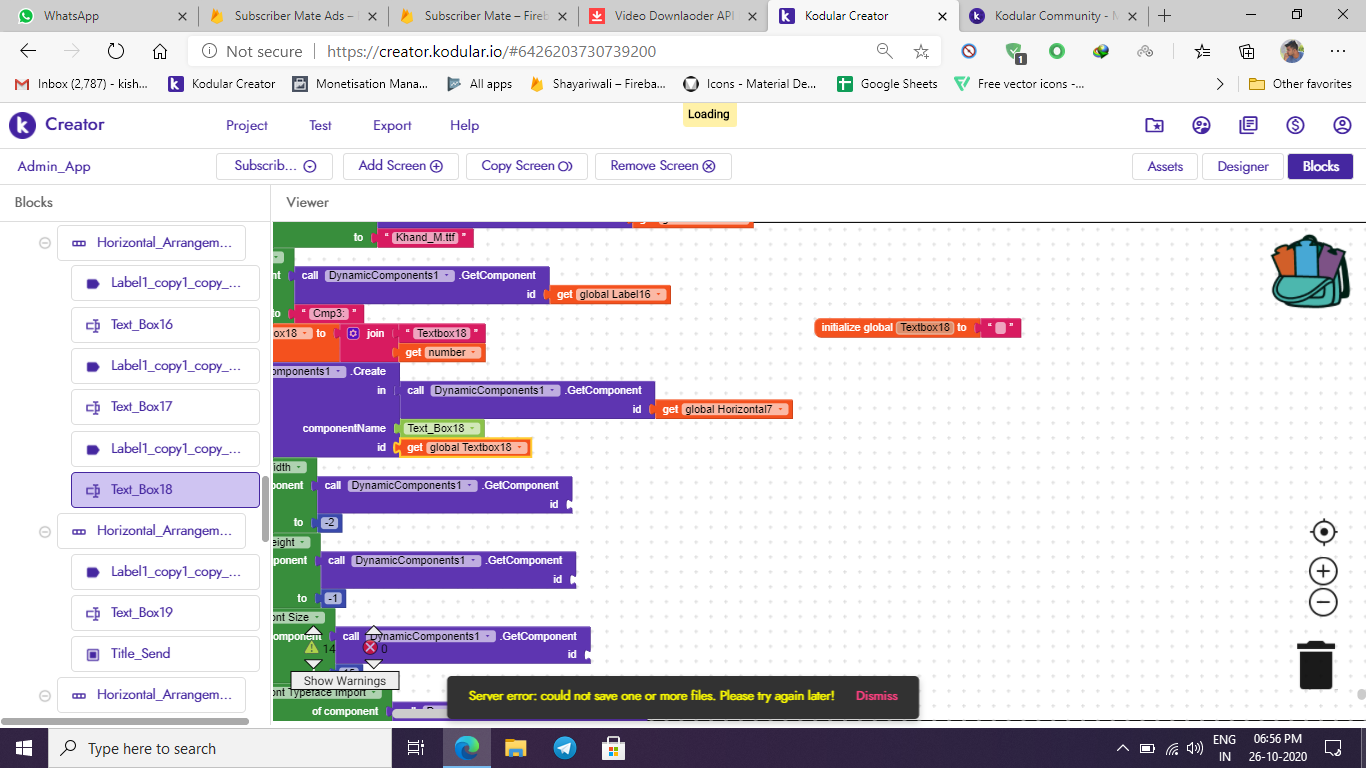Click the dollar monetization icon

(1295, 125)
